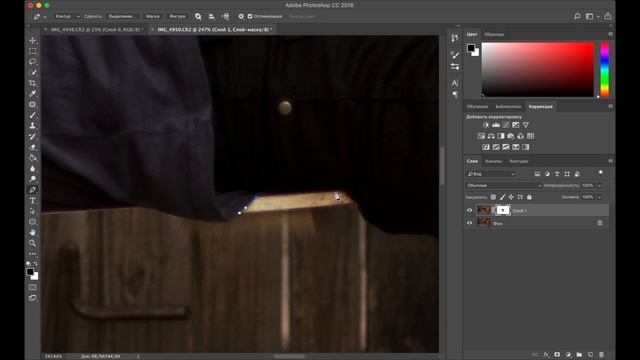The image size is (640, 360).
Task: Select the Path Selection tool
Action: [x=32, y=211]
